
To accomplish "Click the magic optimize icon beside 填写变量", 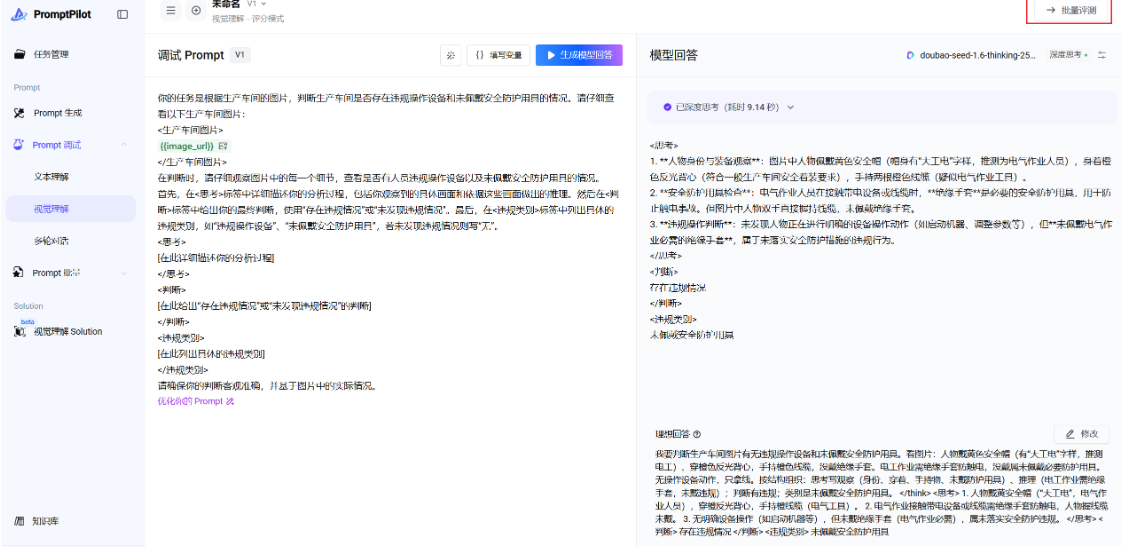I will pos(451,55).
